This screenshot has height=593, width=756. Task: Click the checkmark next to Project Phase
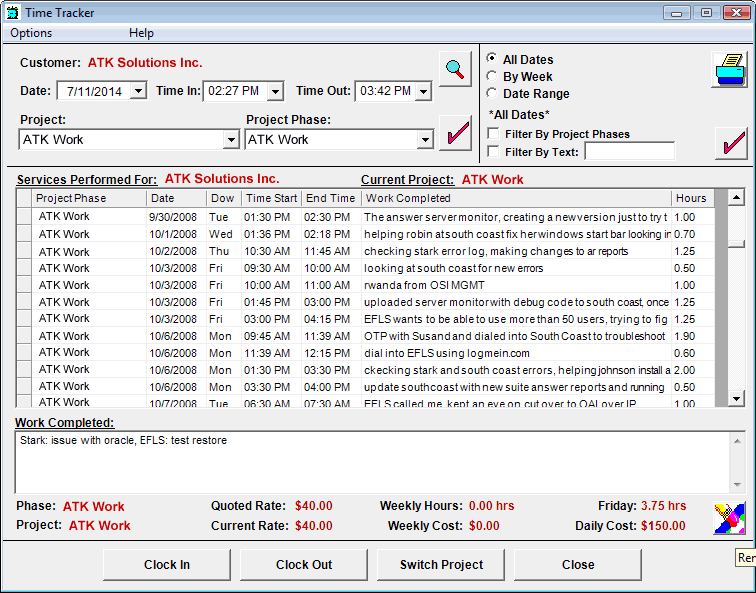tap(456, 133)
